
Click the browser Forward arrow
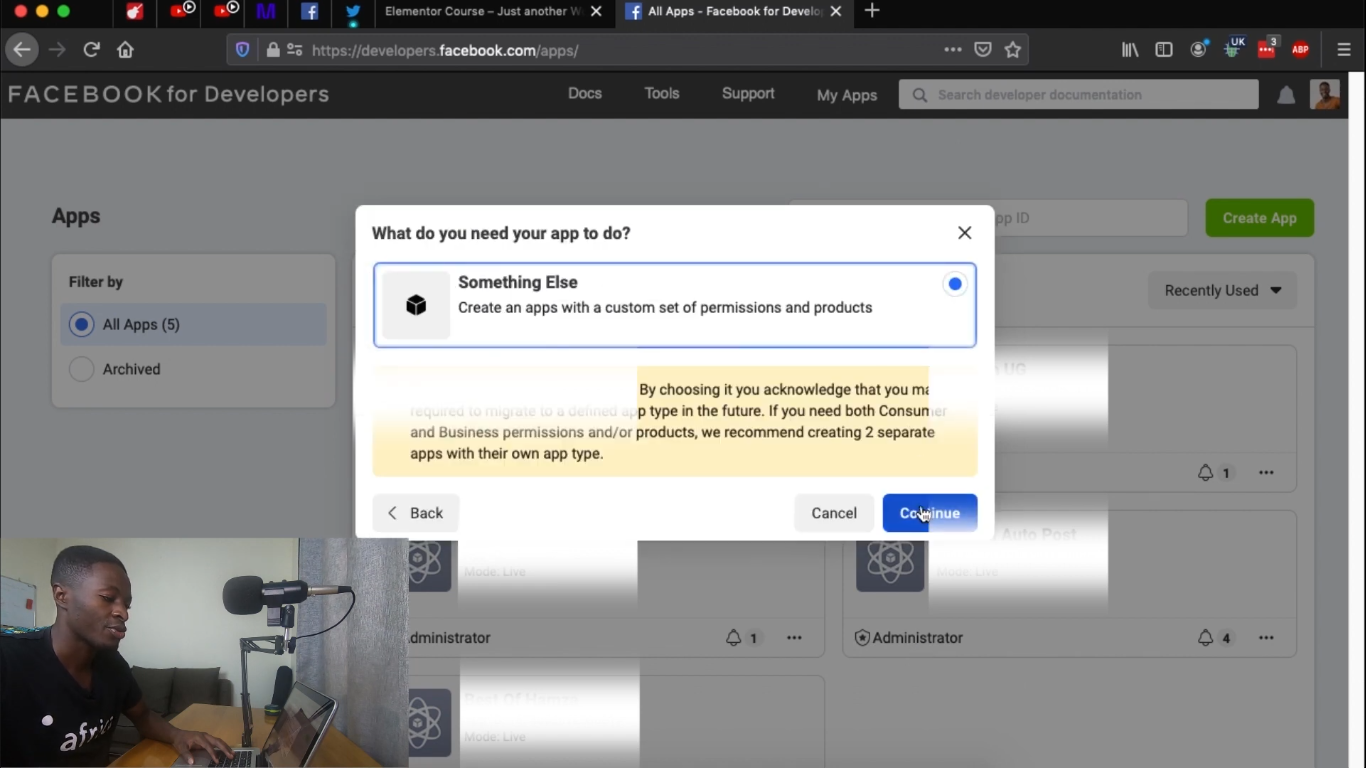point(57,49)
